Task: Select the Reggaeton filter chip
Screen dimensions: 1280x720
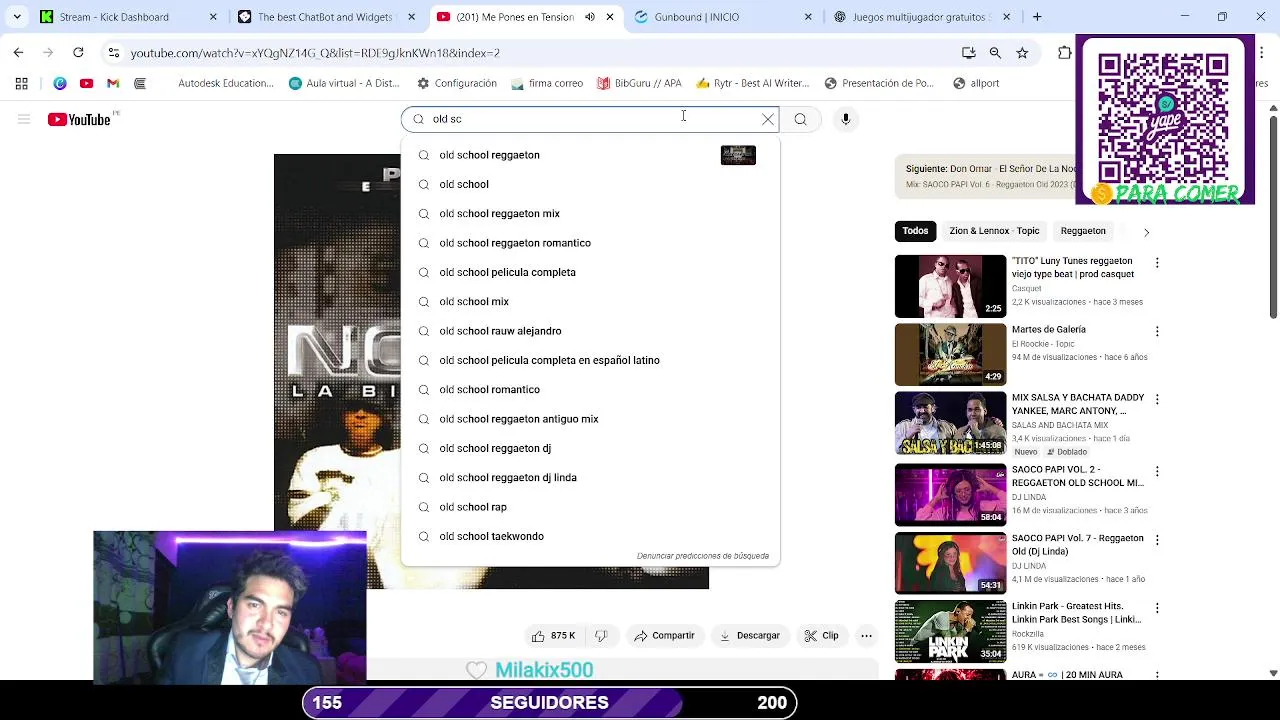Action: click(1083, 231)
